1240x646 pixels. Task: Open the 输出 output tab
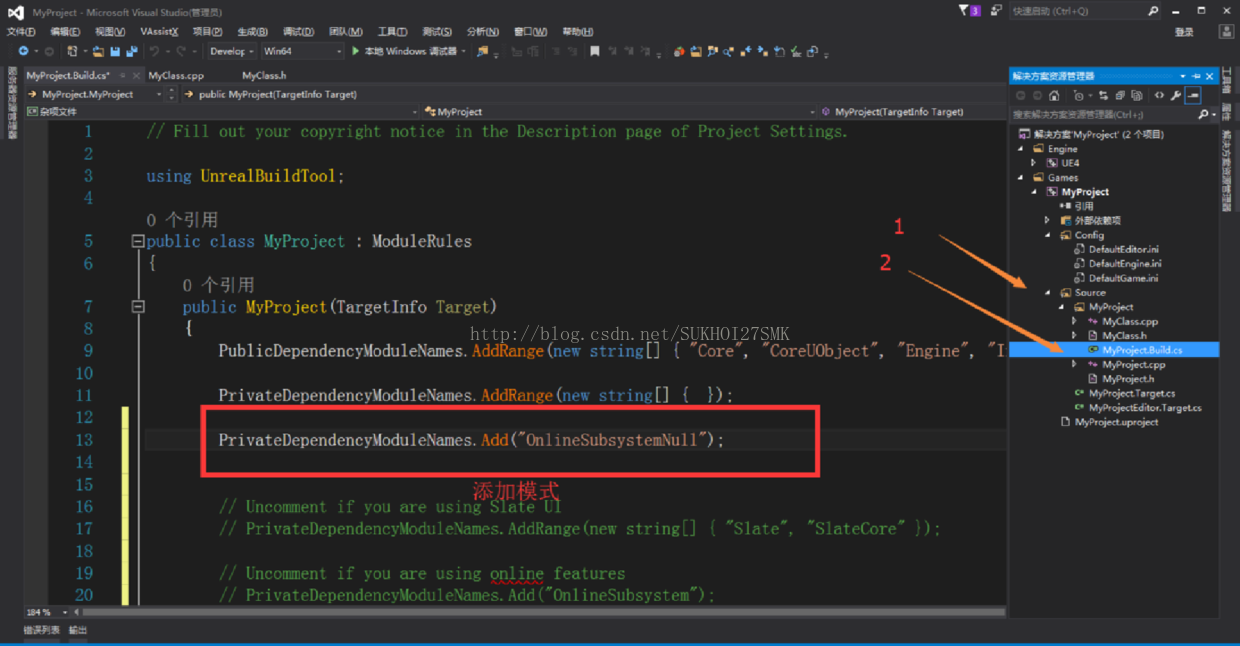coord(78,630)
